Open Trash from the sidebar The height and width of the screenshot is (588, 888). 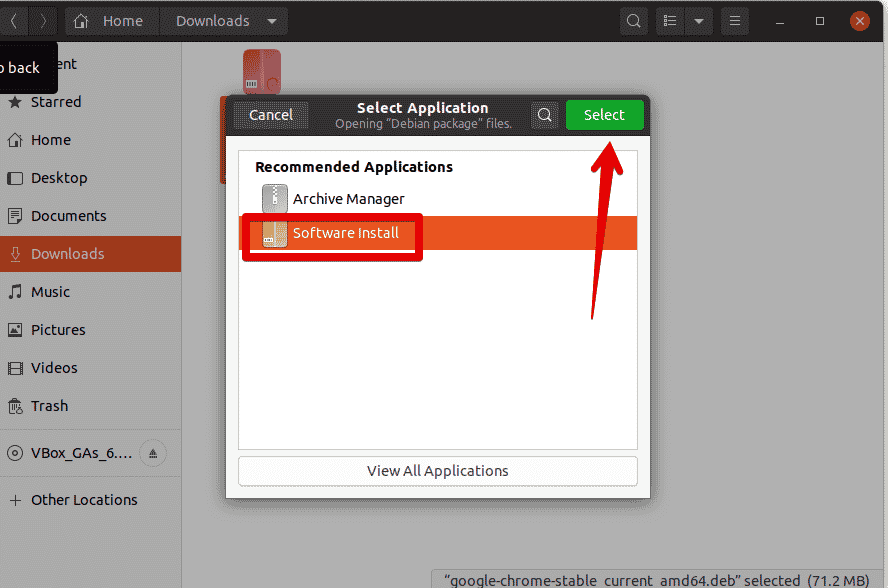pos(49,406)
